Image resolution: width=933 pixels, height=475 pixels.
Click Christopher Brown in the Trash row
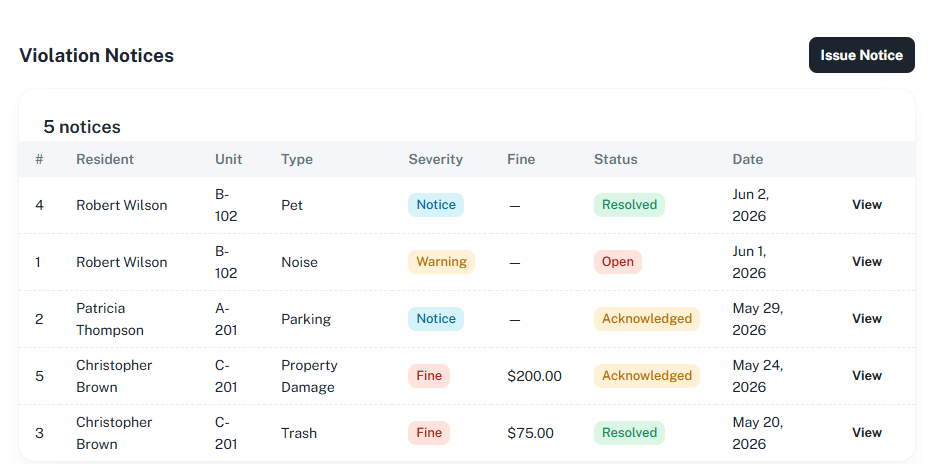[114, 433]
